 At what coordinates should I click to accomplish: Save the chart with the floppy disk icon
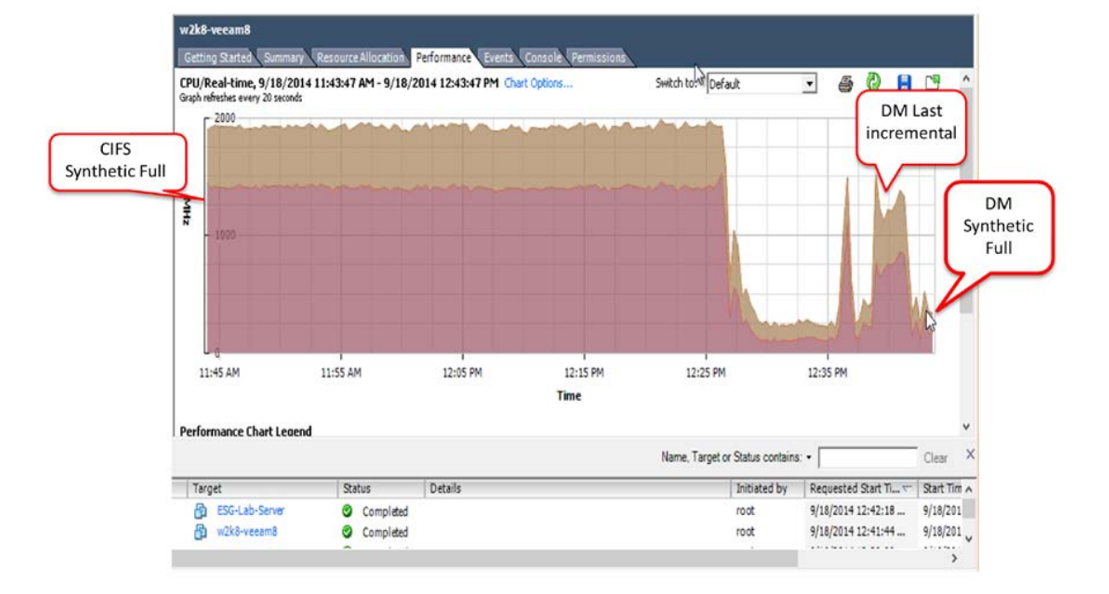click(x=904, y=82)
